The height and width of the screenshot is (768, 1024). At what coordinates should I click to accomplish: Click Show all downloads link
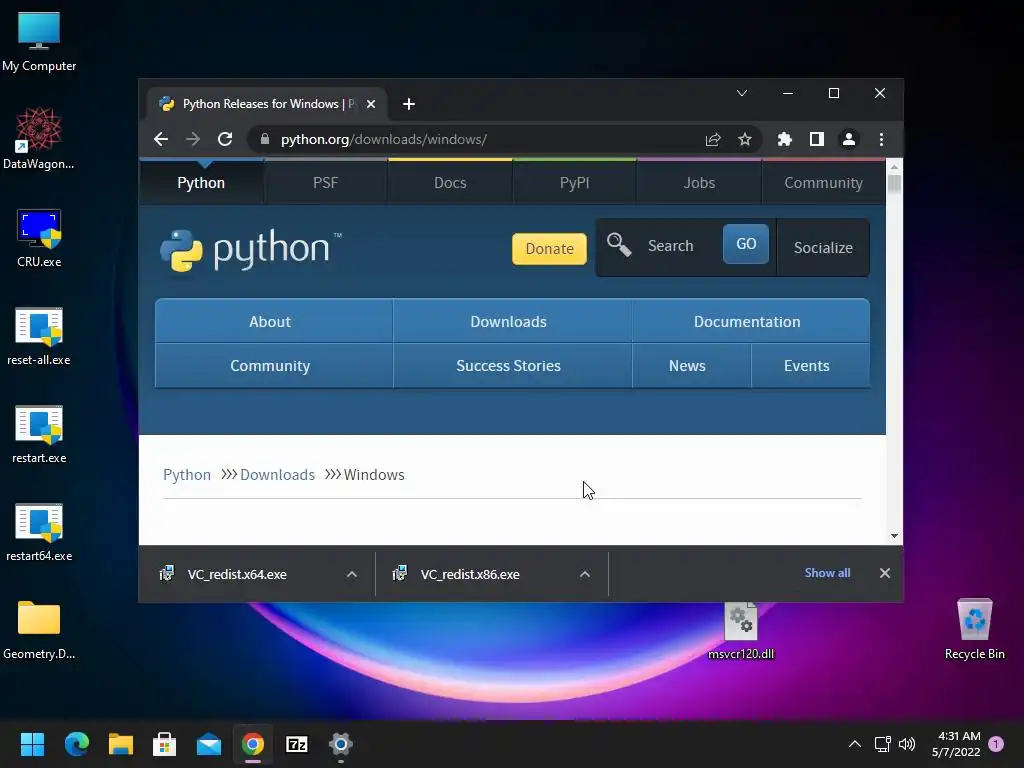[x=827, y=573]
